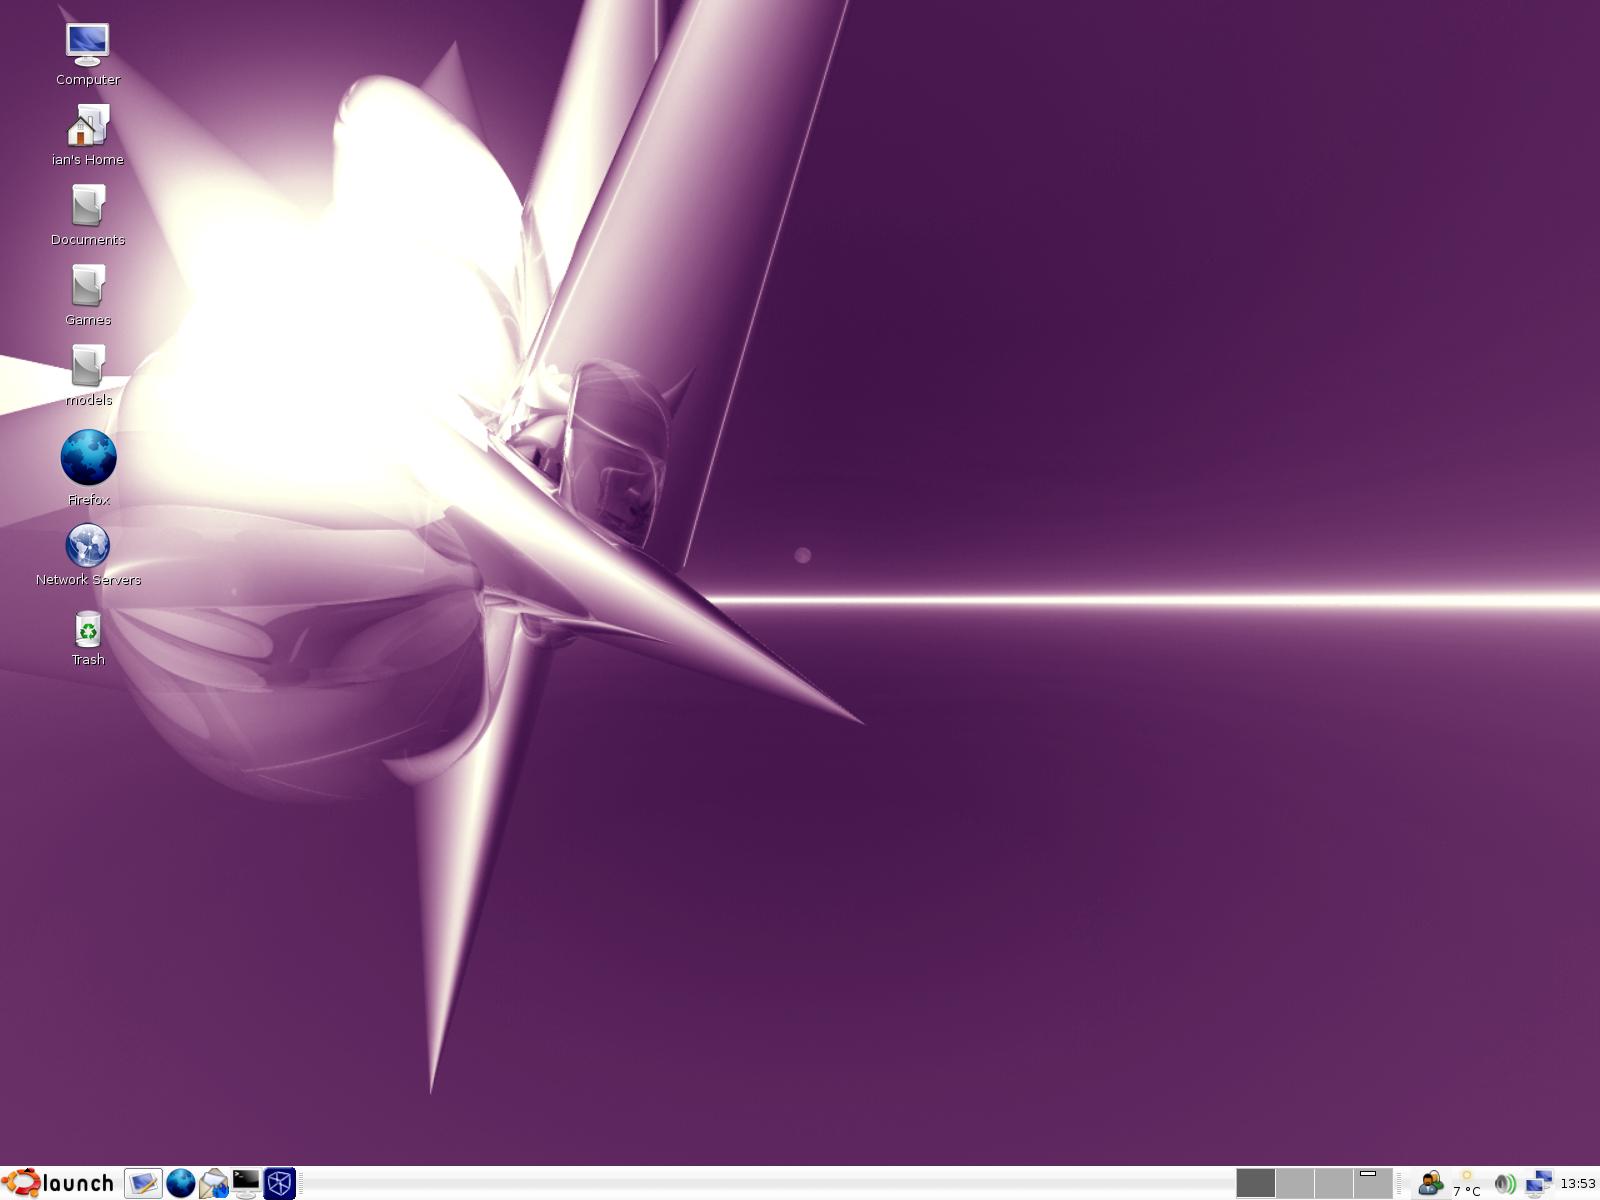Open the network monitor tray icon
Screen dimensions: 1600x1200
click(x=1538, y=1184)
